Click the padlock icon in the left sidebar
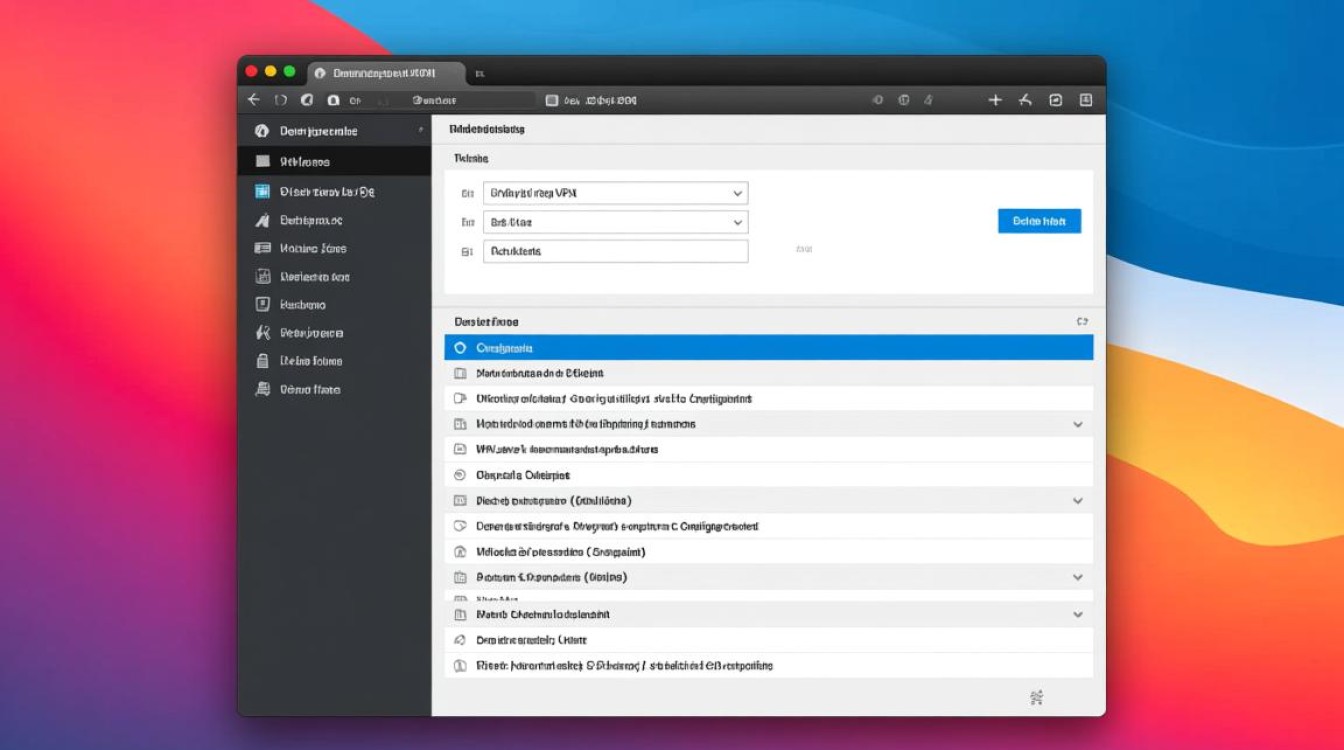The image size is (1344, 750). click(x=263, y=361)
